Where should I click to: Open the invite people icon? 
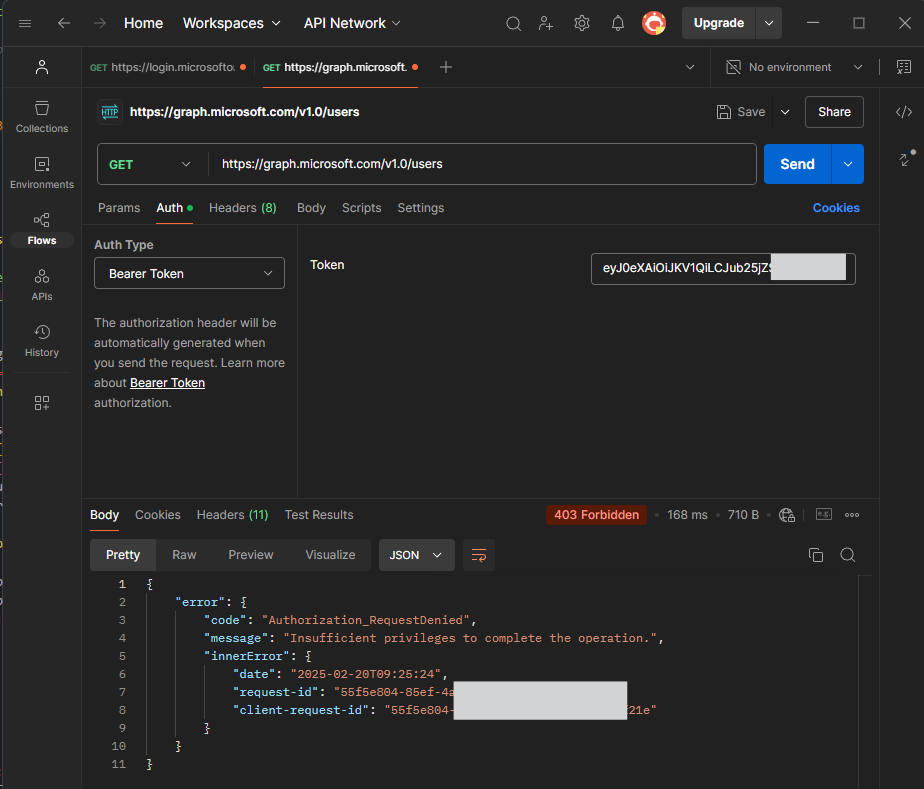546,24
